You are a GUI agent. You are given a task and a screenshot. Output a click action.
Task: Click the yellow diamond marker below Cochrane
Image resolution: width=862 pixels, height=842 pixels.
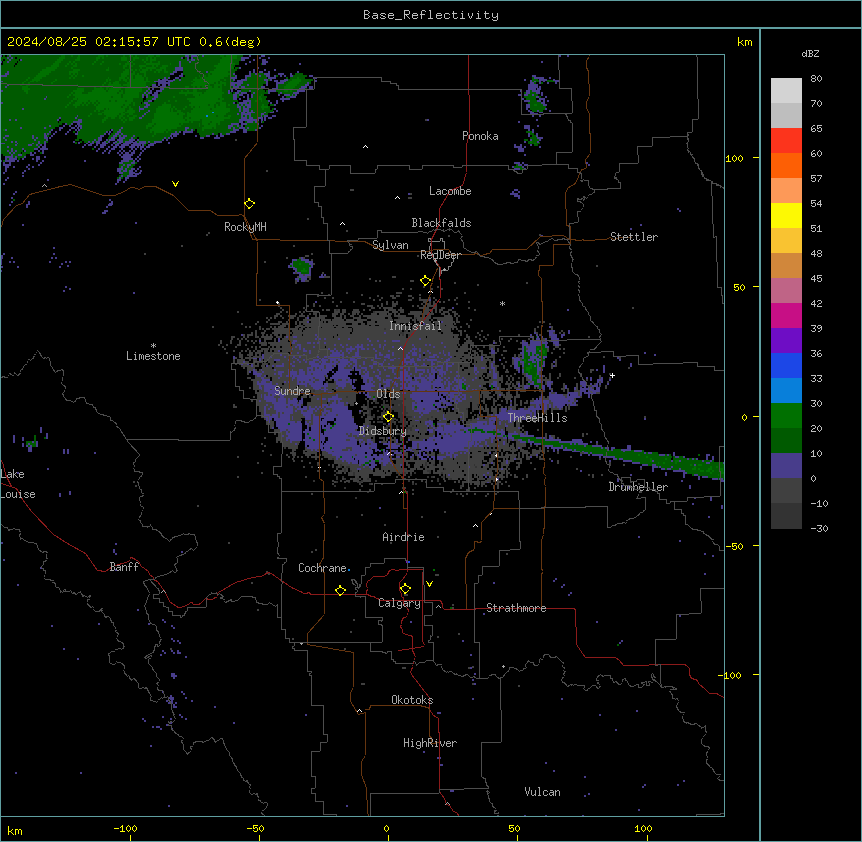pyautogui.click(x=340, y=590)
